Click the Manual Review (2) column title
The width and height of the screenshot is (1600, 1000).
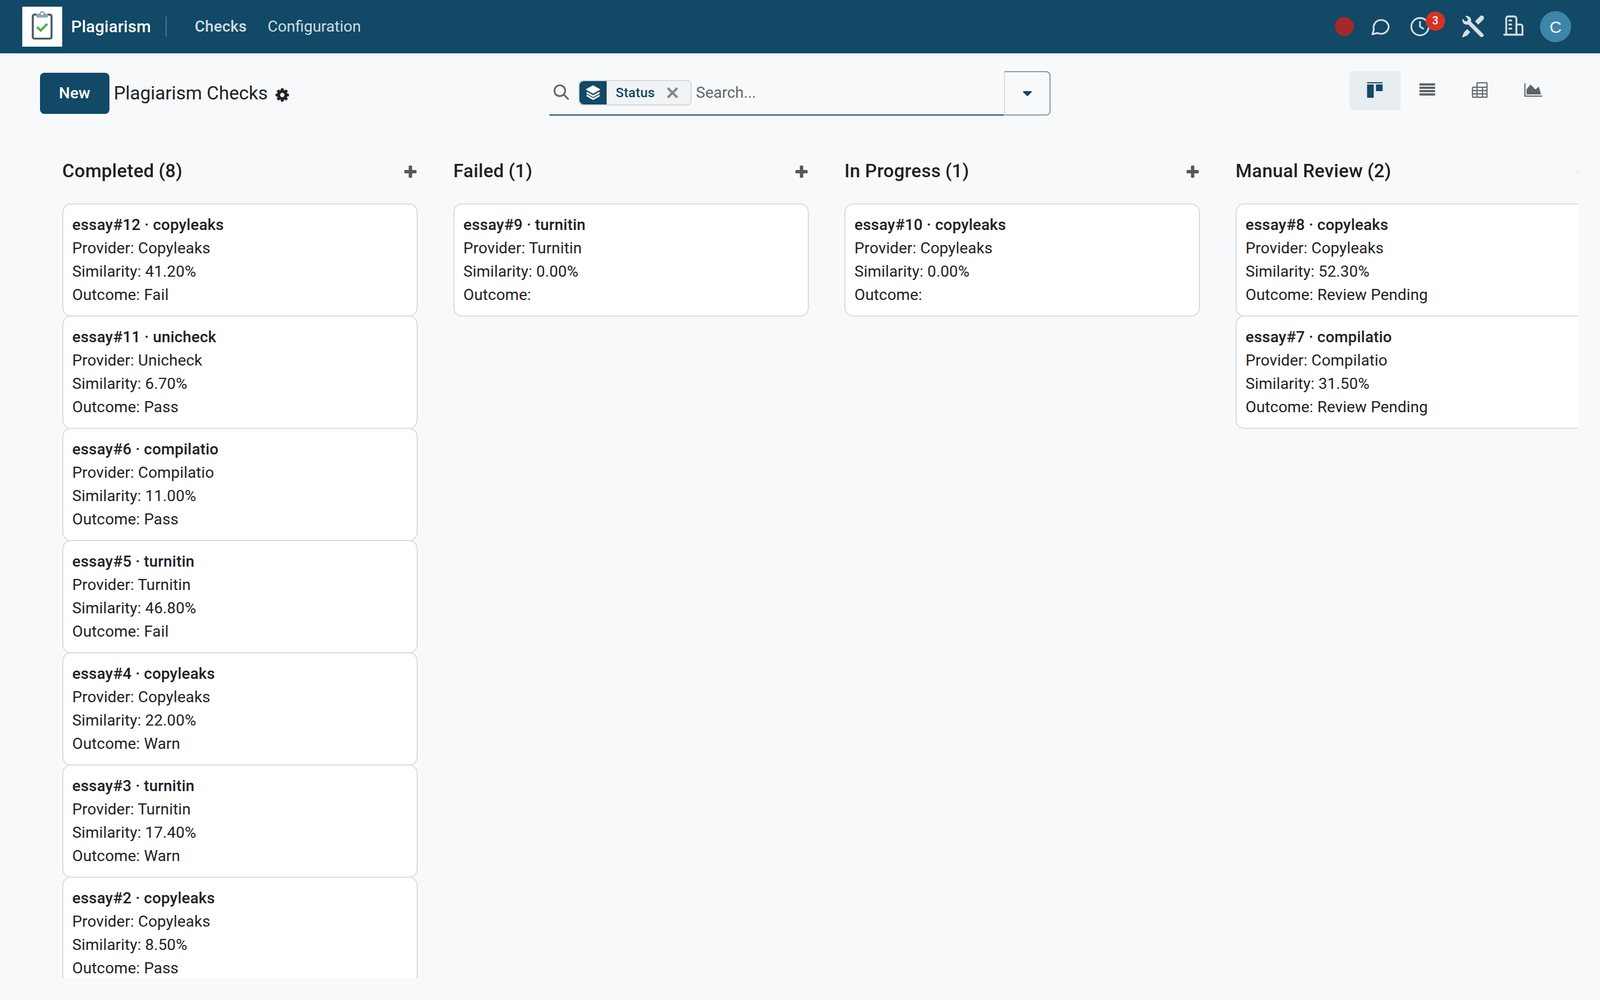pos(1313,171)
